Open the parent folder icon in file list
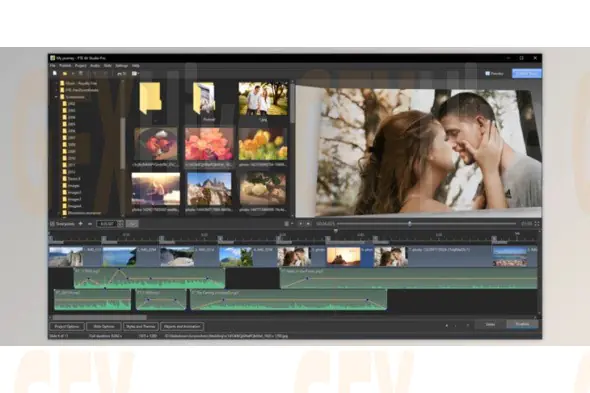Viewport: 590px width, 393px height. coord(151,98)
